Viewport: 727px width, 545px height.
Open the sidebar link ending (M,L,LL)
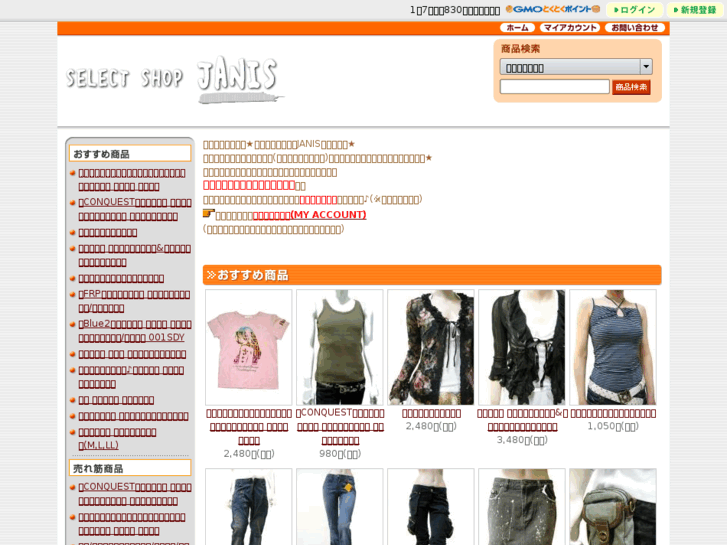pos(117,438)
